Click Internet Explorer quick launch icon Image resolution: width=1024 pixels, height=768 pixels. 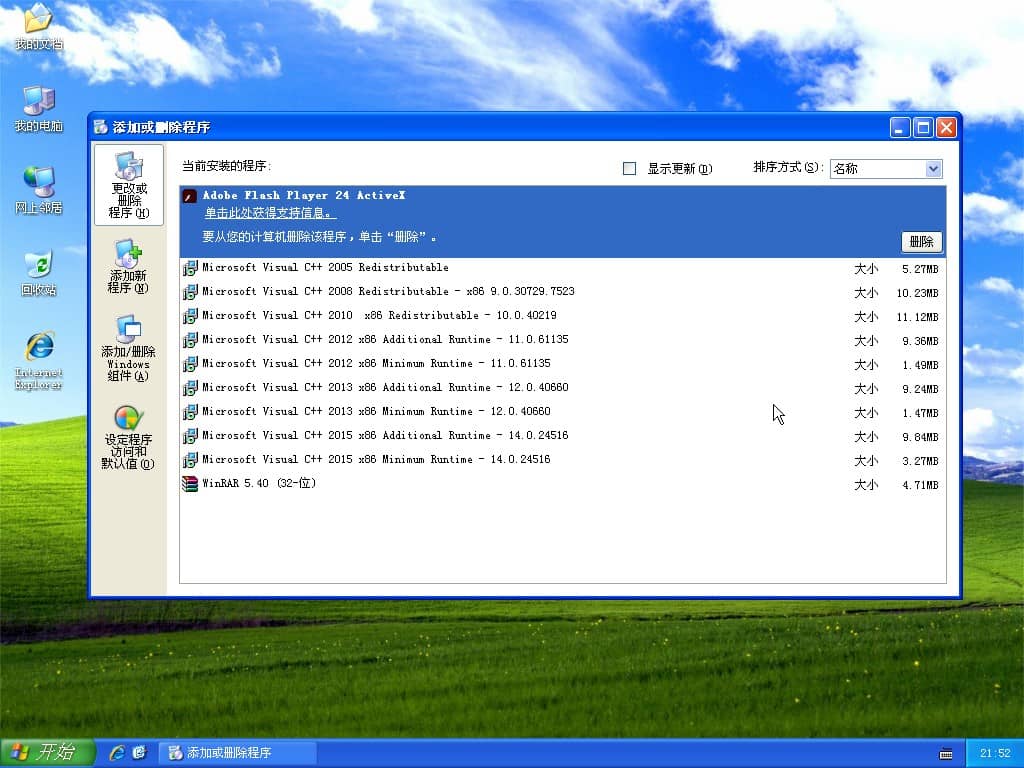click(x=117, y=752)
